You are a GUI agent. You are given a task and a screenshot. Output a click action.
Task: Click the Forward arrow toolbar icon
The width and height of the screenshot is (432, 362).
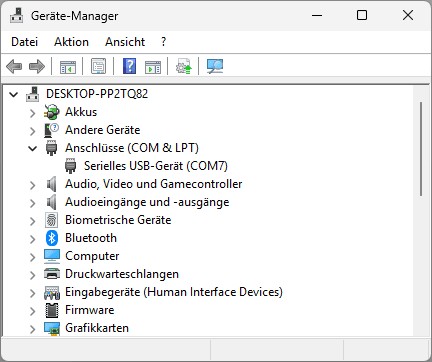37,66
